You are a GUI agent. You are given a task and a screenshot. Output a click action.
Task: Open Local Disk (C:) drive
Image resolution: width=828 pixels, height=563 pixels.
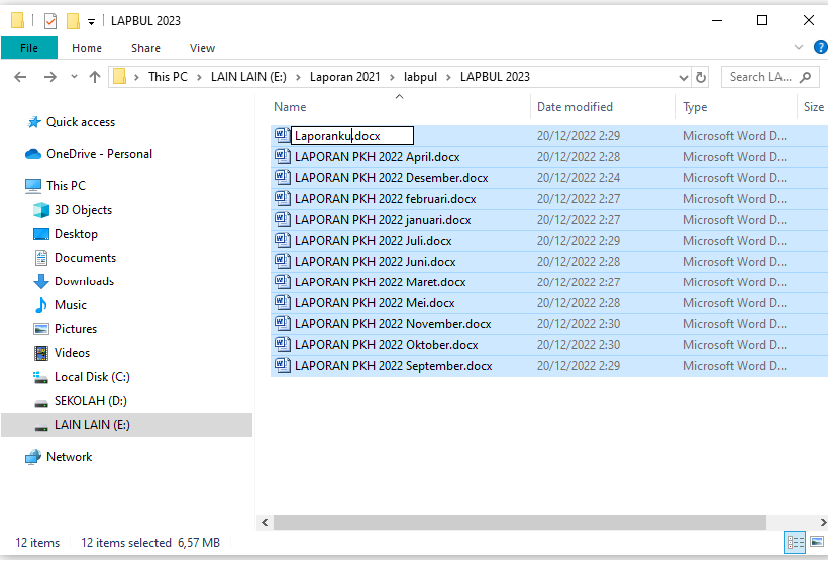coord(92,377)
